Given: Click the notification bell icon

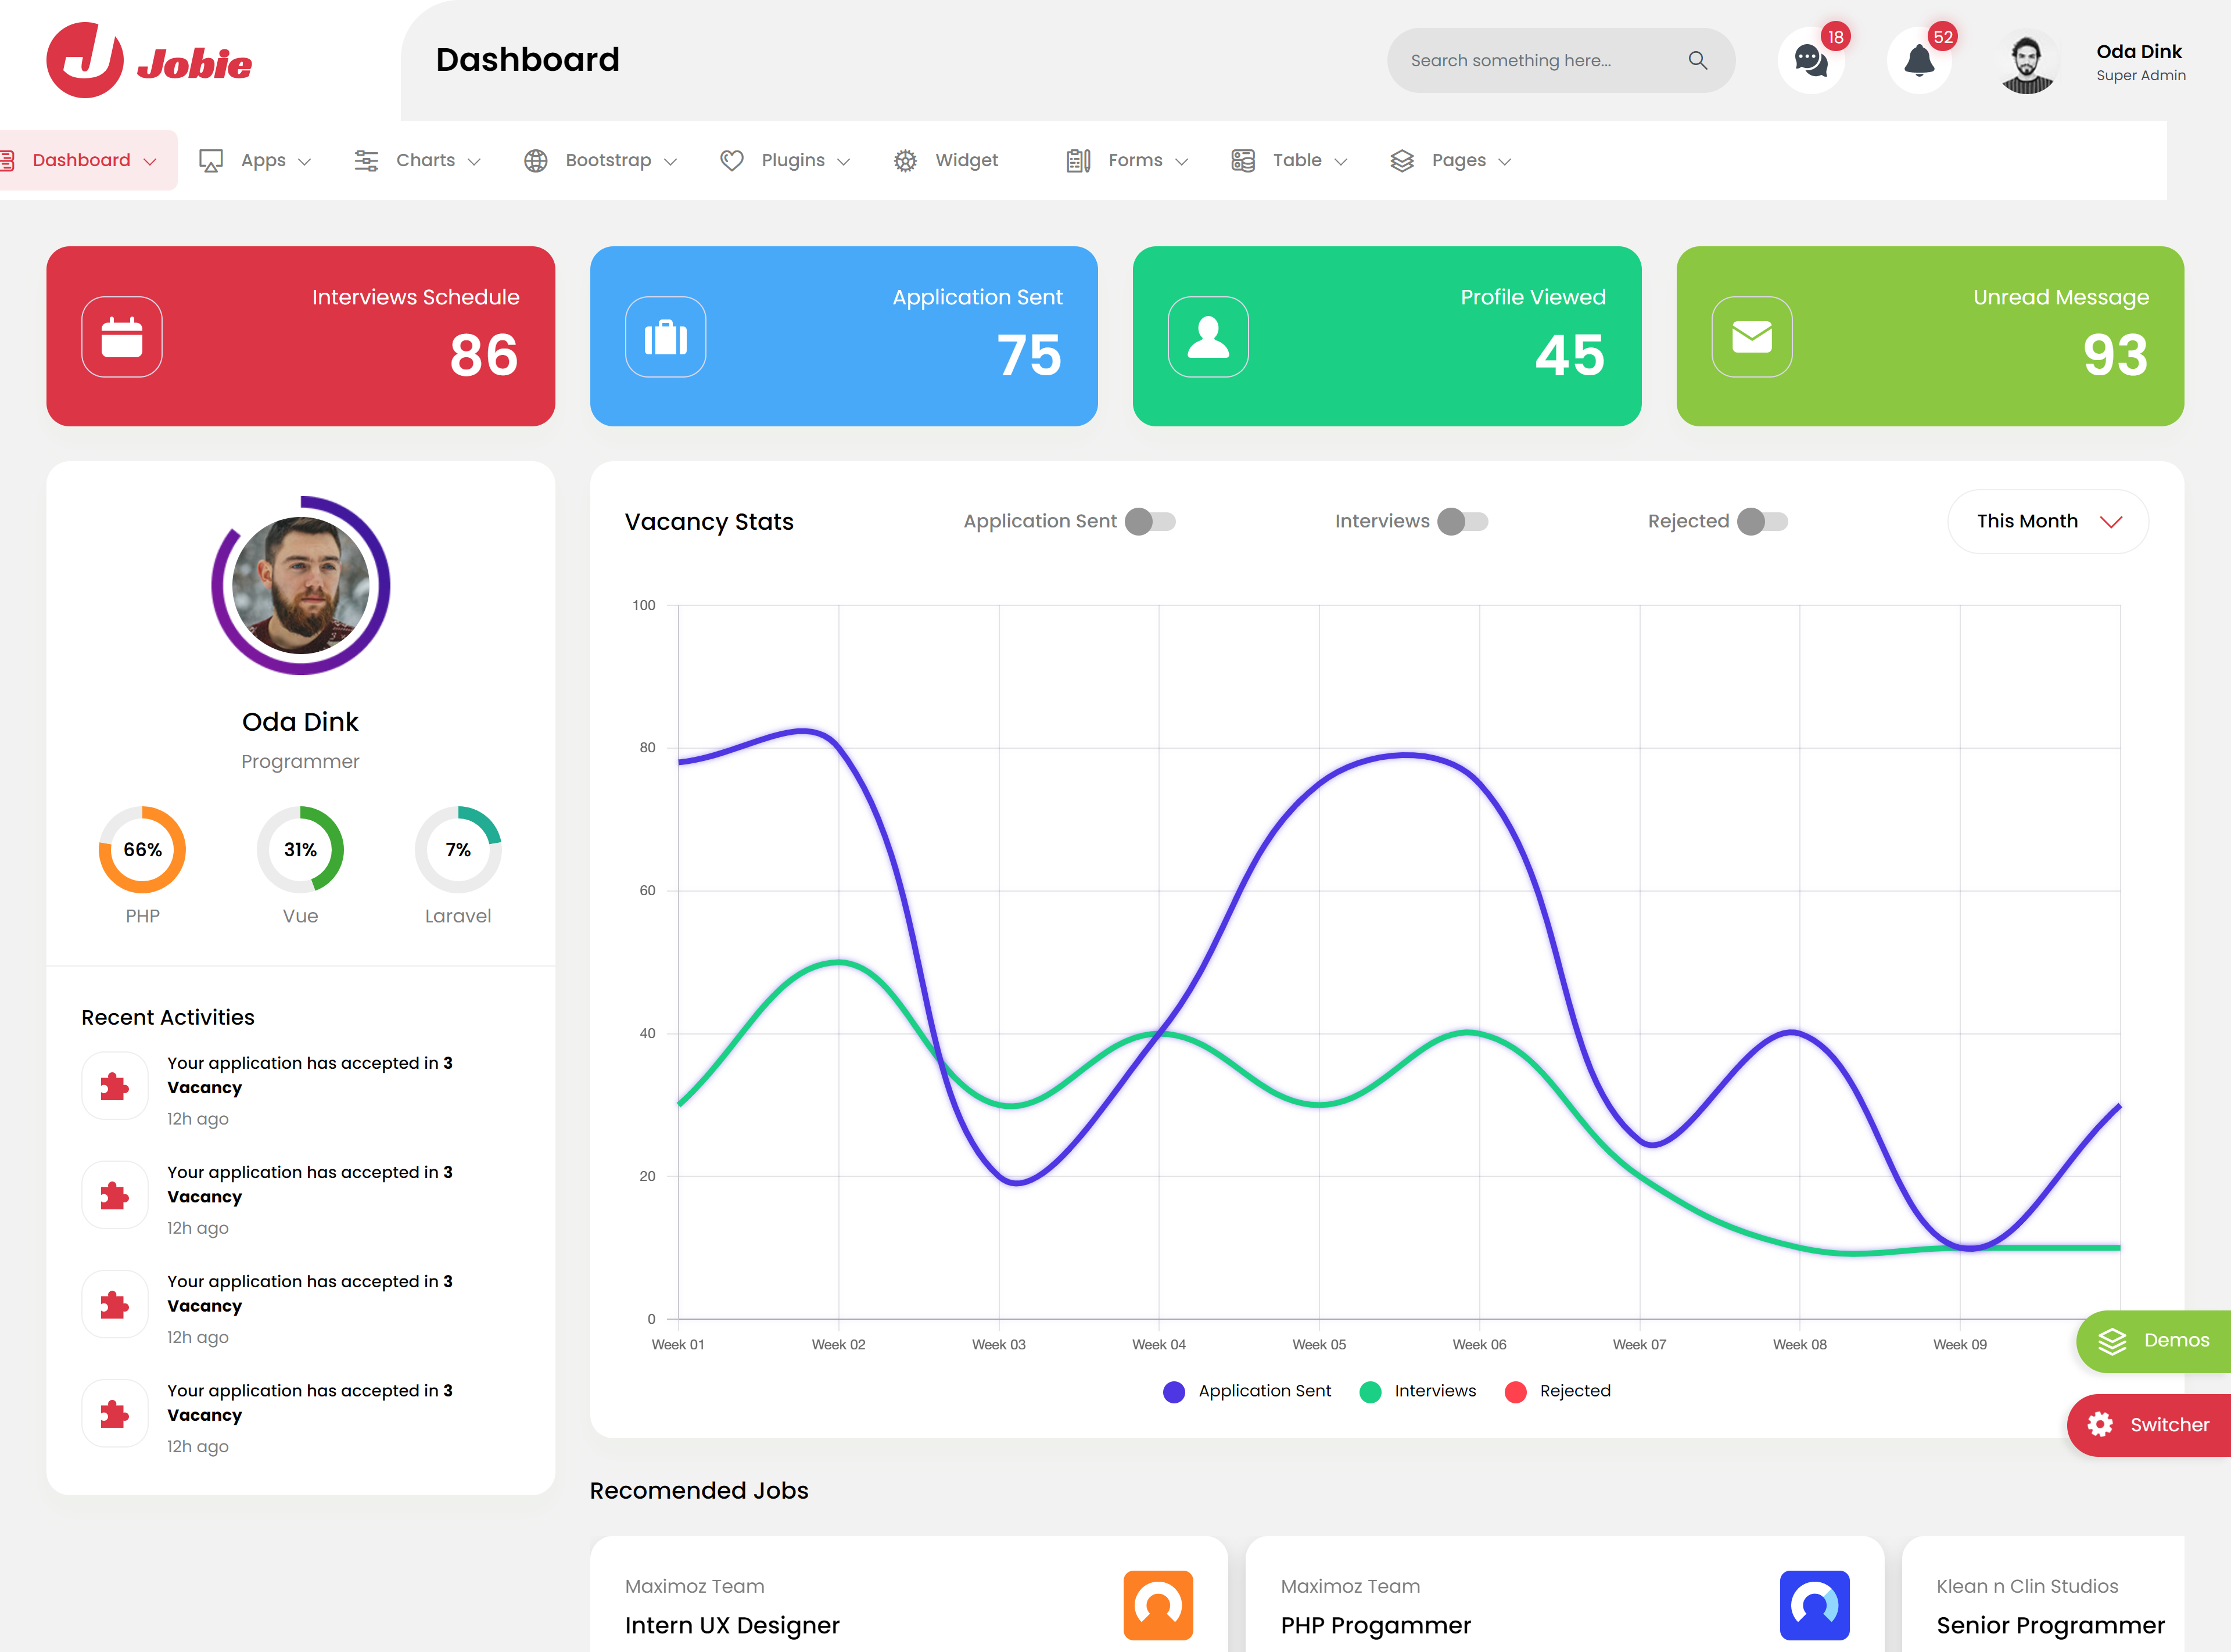Looking at the screenshot, I should tap(1918, 61).
